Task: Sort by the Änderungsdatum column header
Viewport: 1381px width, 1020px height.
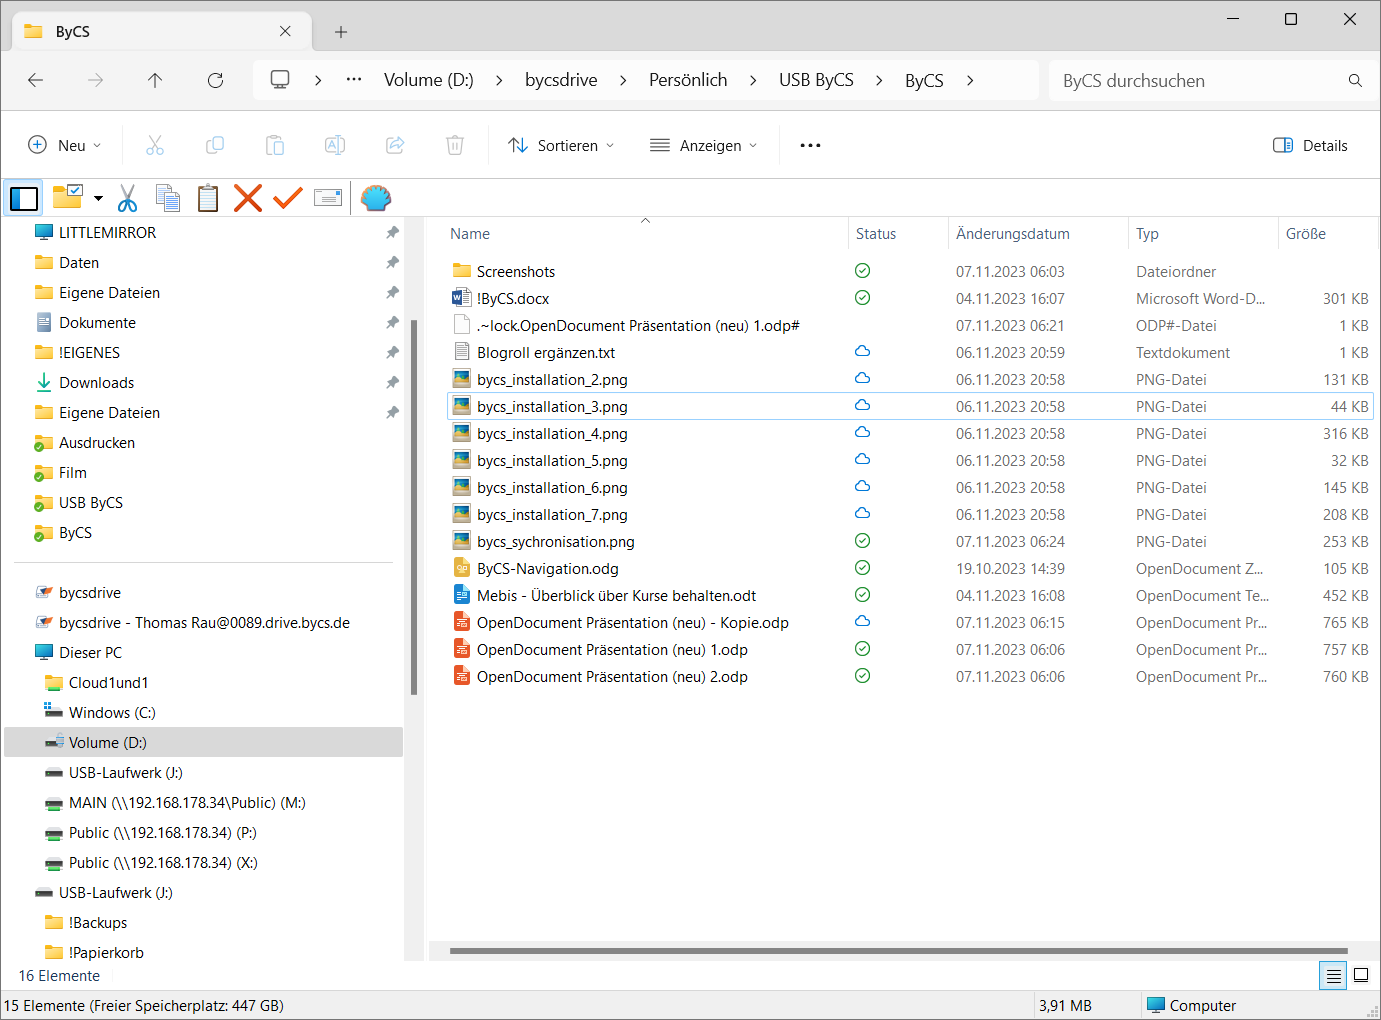Action: click(x=1012, y=234)
